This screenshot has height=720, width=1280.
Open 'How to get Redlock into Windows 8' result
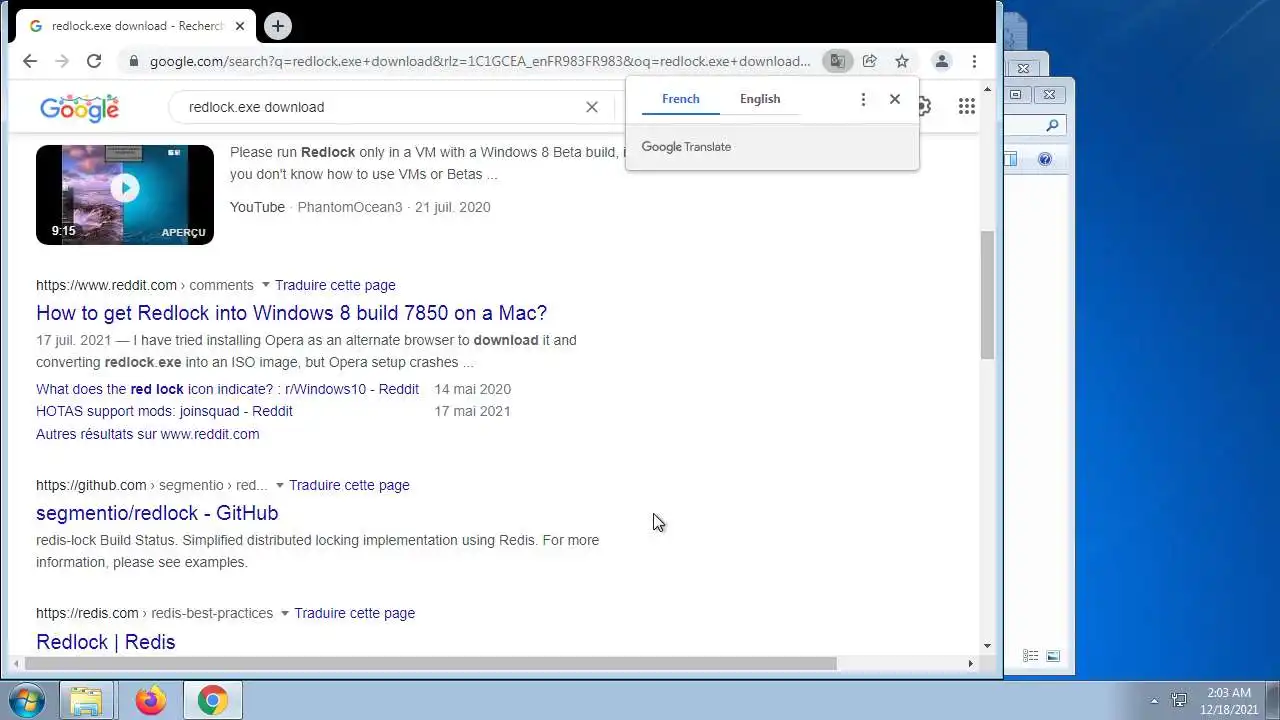(x=291, y=313)
